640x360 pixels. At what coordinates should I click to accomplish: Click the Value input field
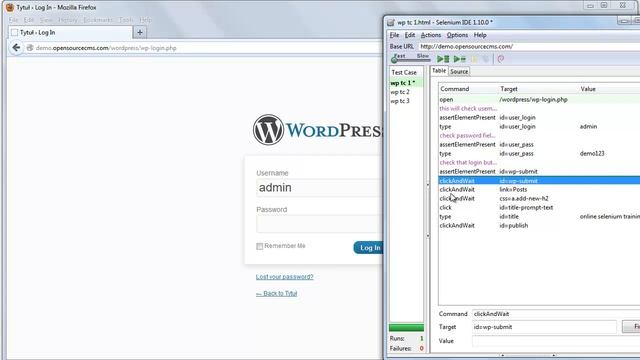pyautogui.click(x=556, y=341)
